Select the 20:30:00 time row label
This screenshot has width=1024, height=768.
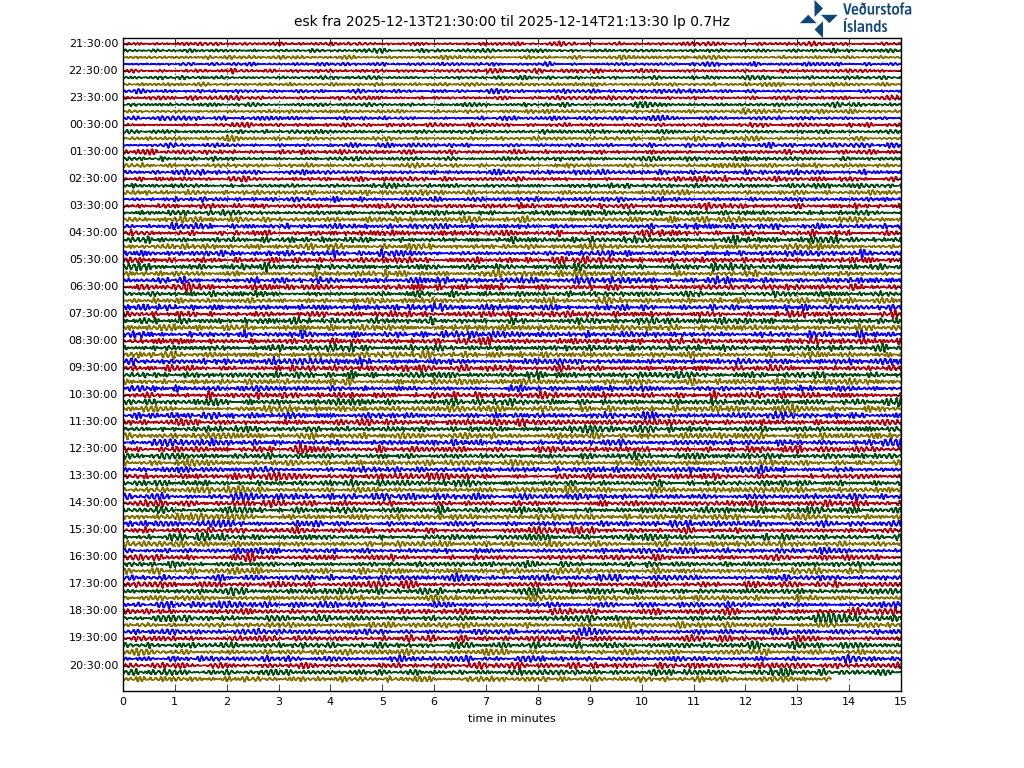point(94,666)
